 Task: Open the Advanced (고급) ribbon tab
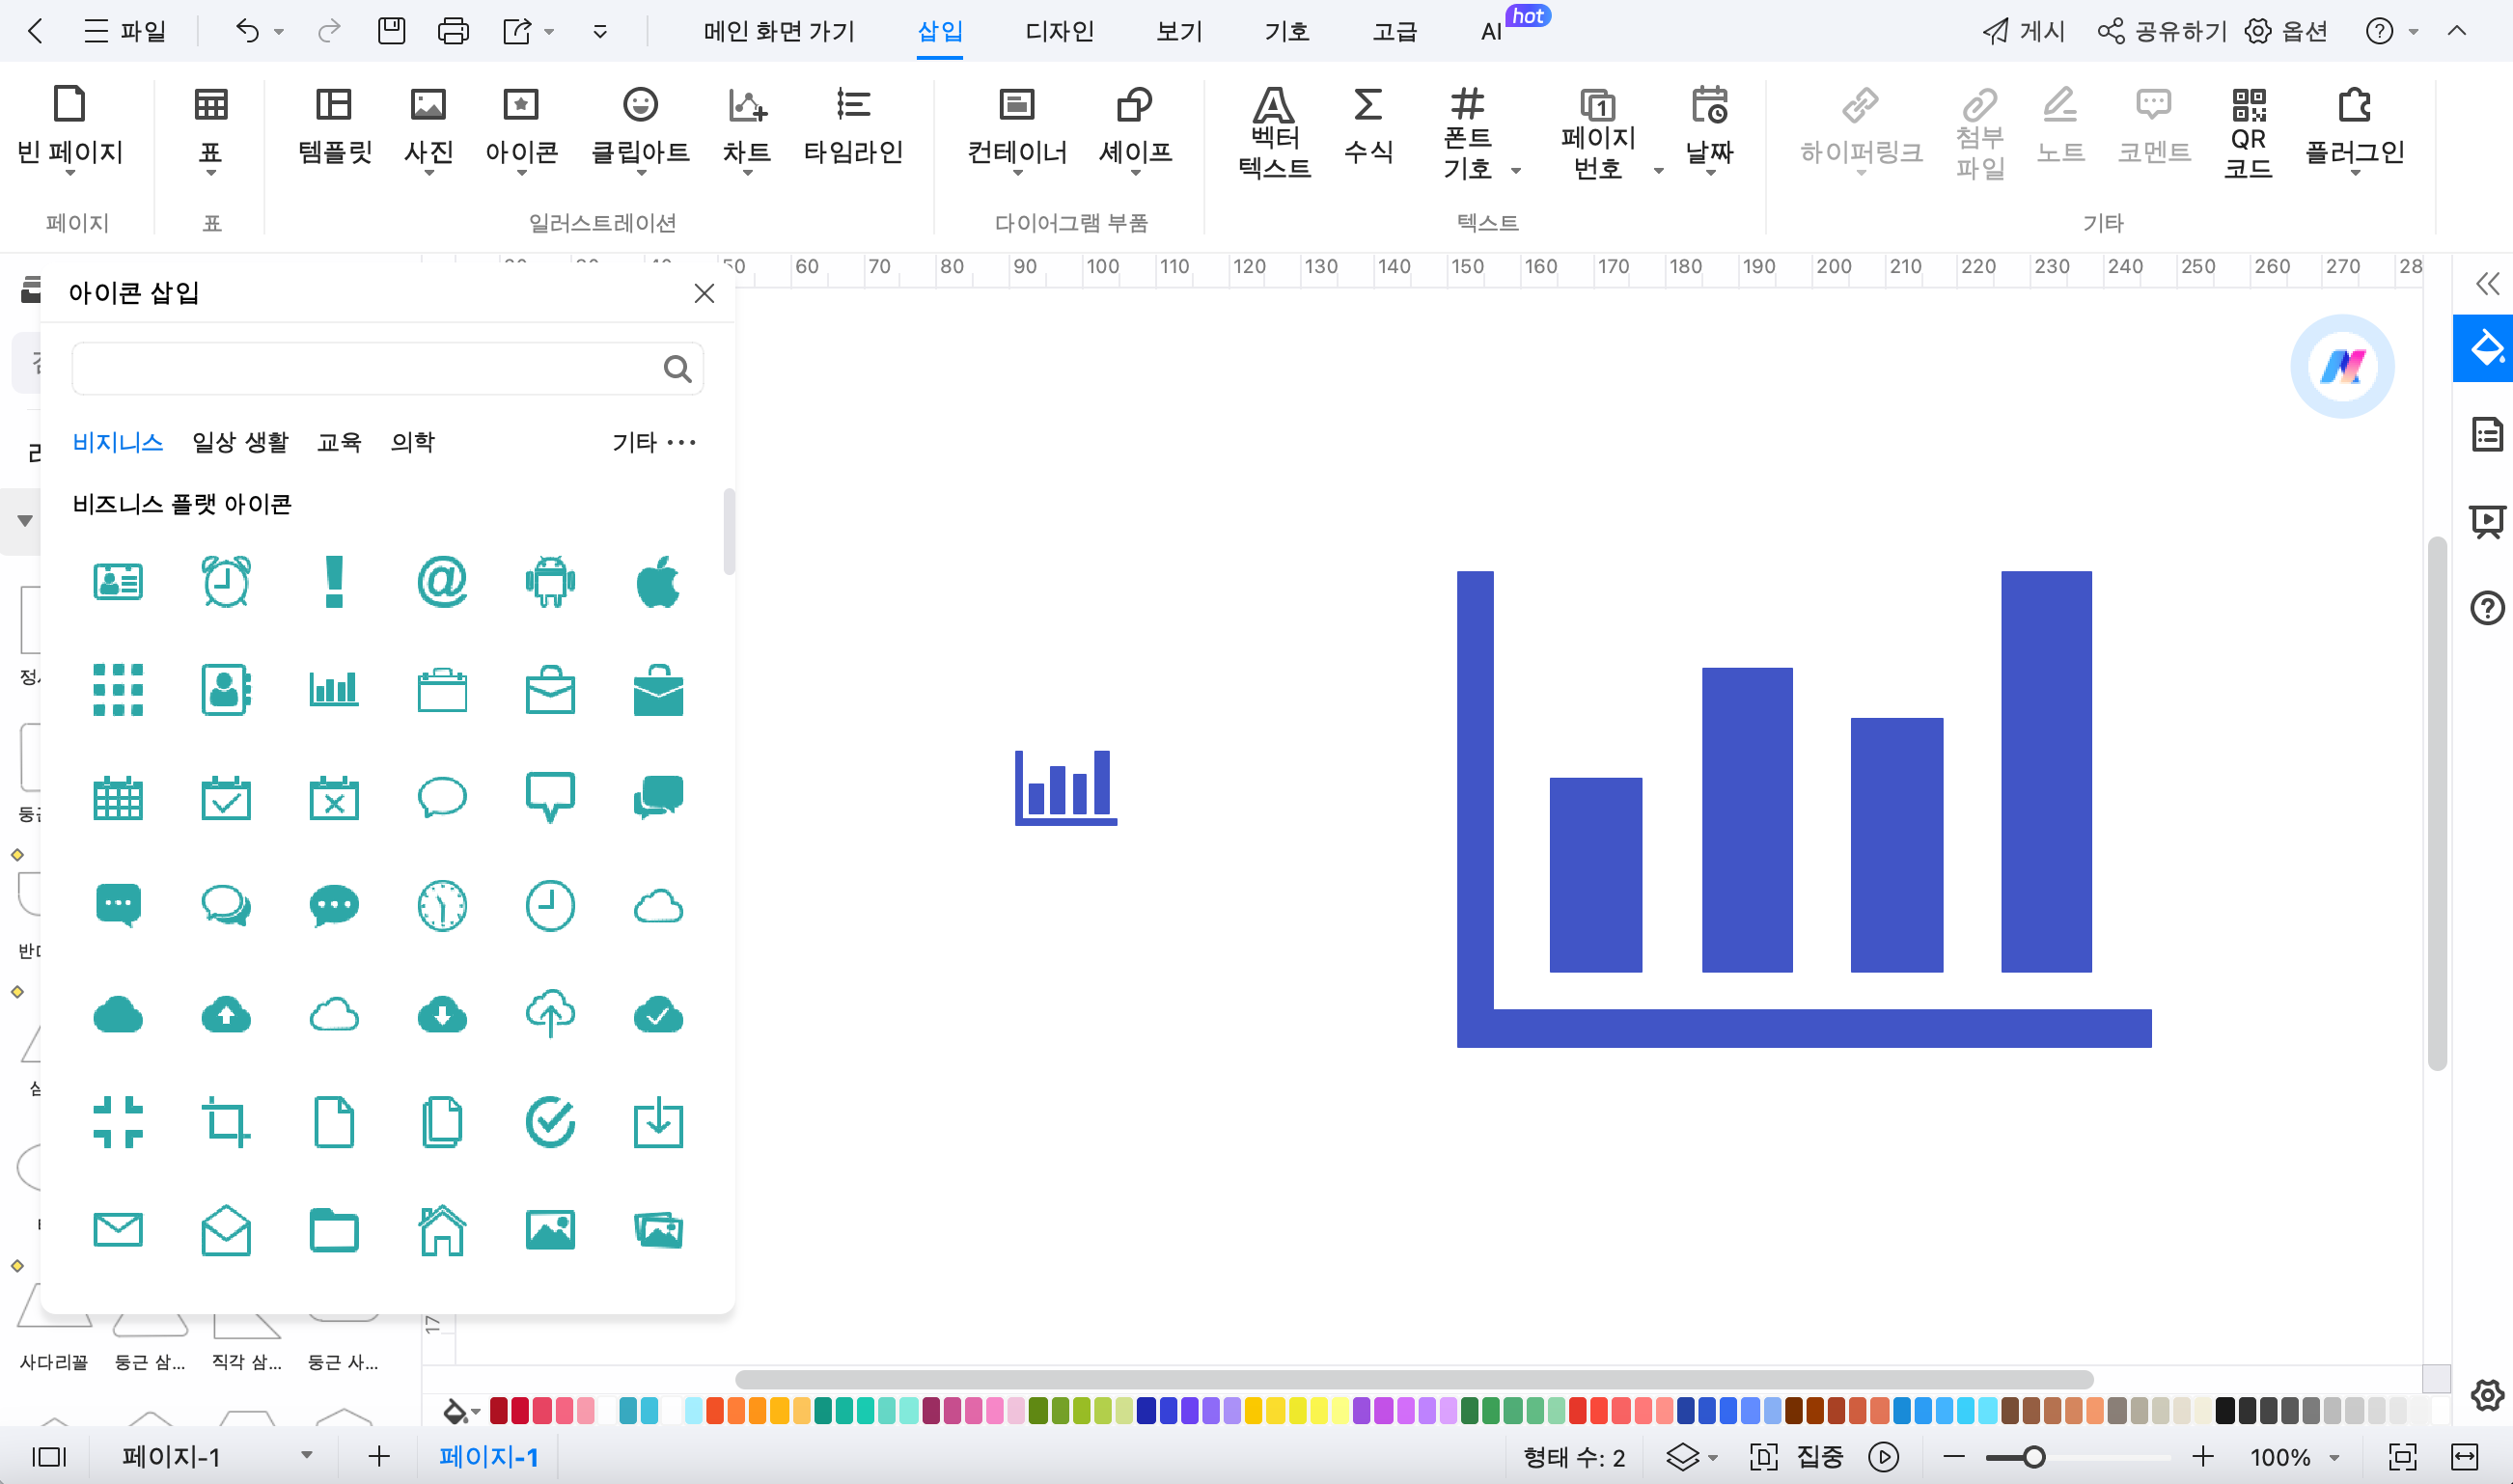1394,31
